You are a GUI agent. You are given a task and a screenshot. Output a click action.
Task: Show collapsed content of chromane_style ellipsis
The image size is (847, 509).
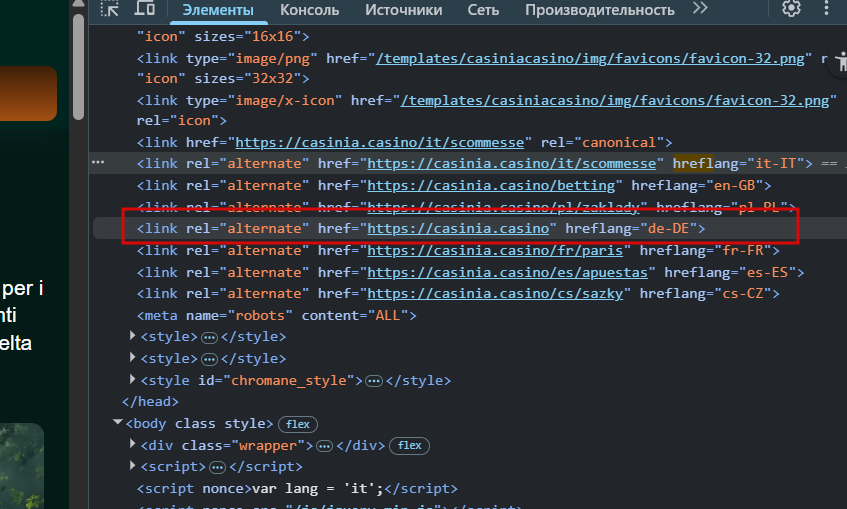[x=374, y=381]
